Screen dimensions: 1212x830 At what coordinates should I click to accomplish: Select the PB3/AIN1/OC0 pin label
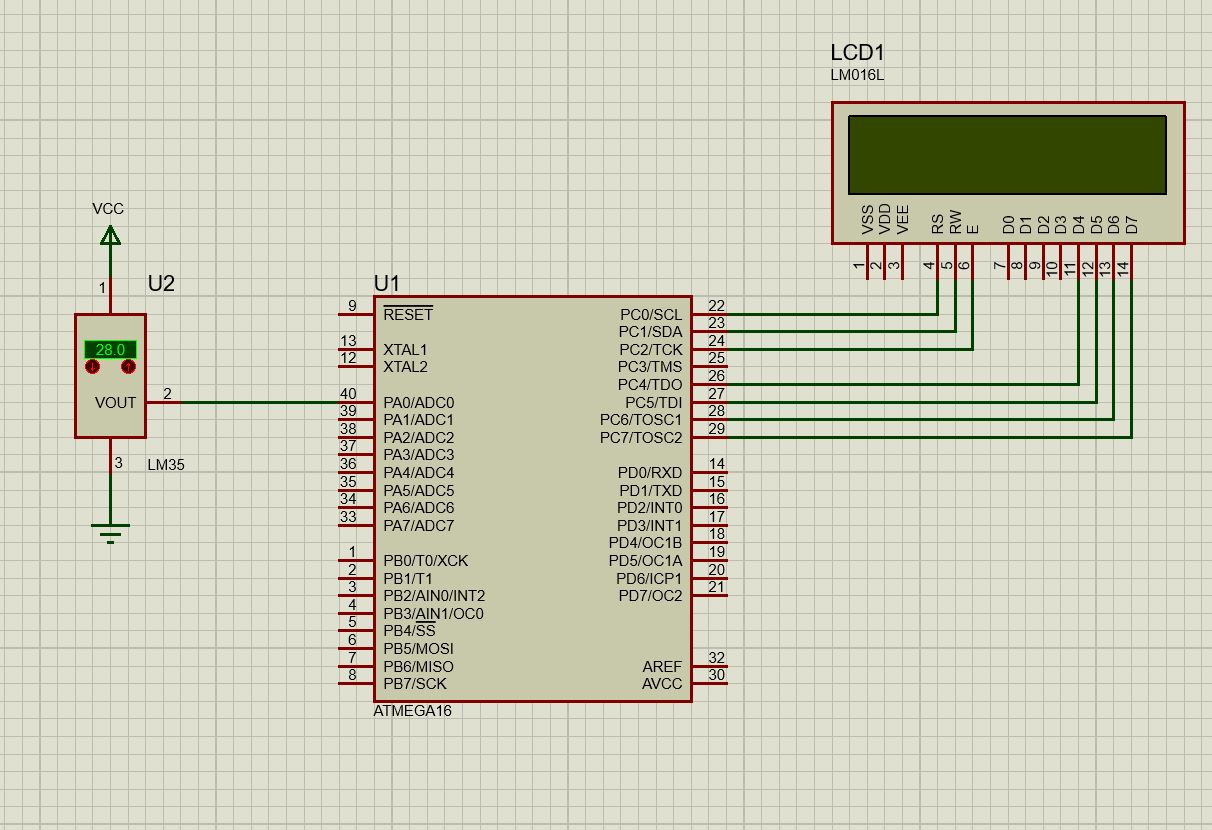(433, 614)
